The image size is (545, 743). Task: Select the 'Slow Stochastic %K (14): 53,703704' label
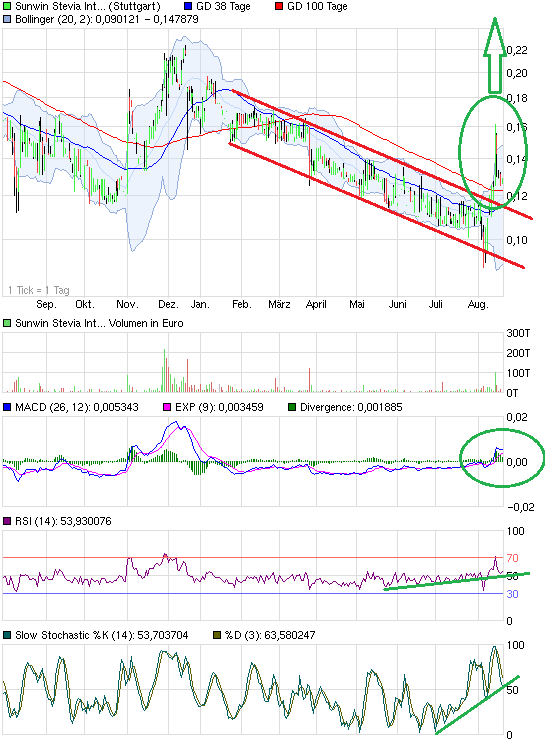101,635
